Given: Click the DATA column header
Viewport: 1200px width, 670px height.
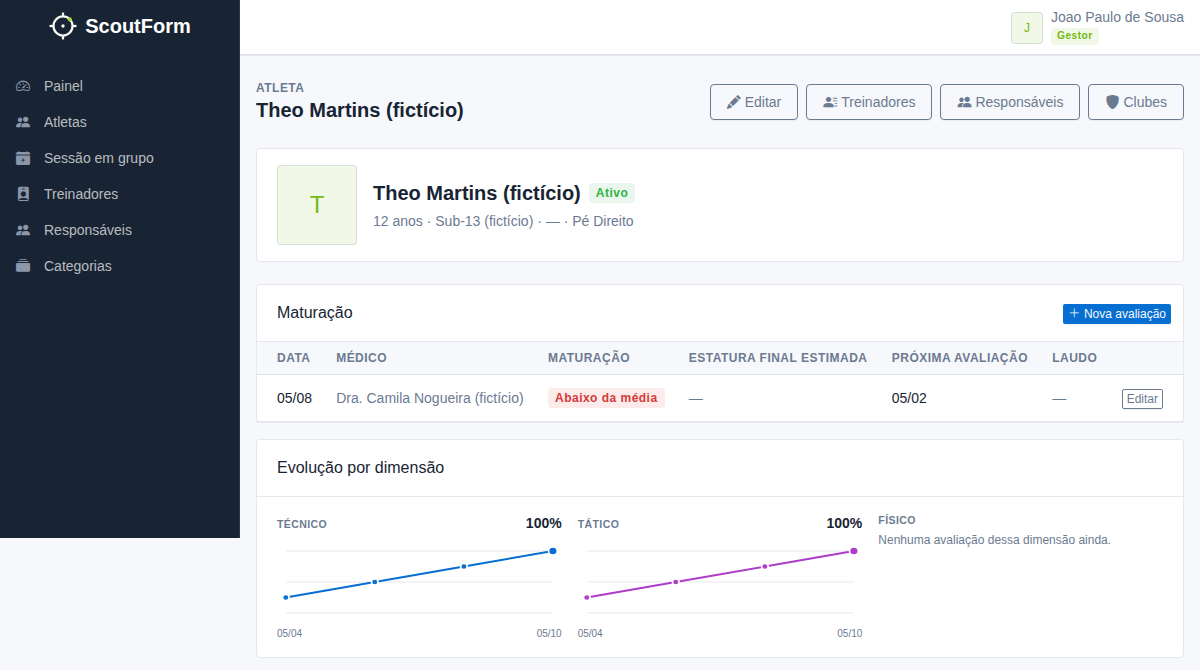Looking at the screenshot, I should coord(293,358).
